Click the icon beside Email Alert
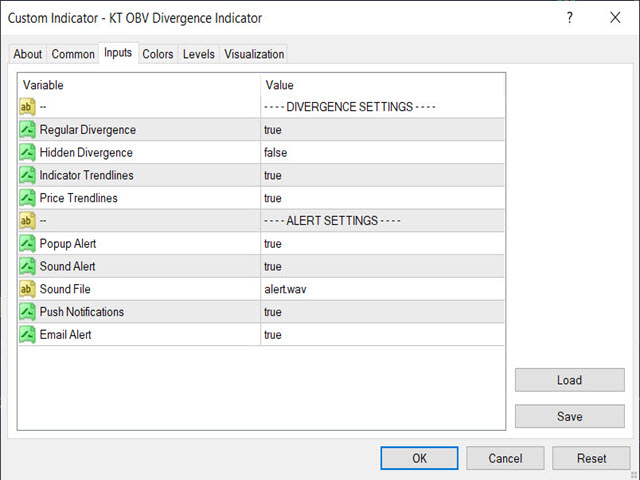The image size is (640, 480). point(27,335)
